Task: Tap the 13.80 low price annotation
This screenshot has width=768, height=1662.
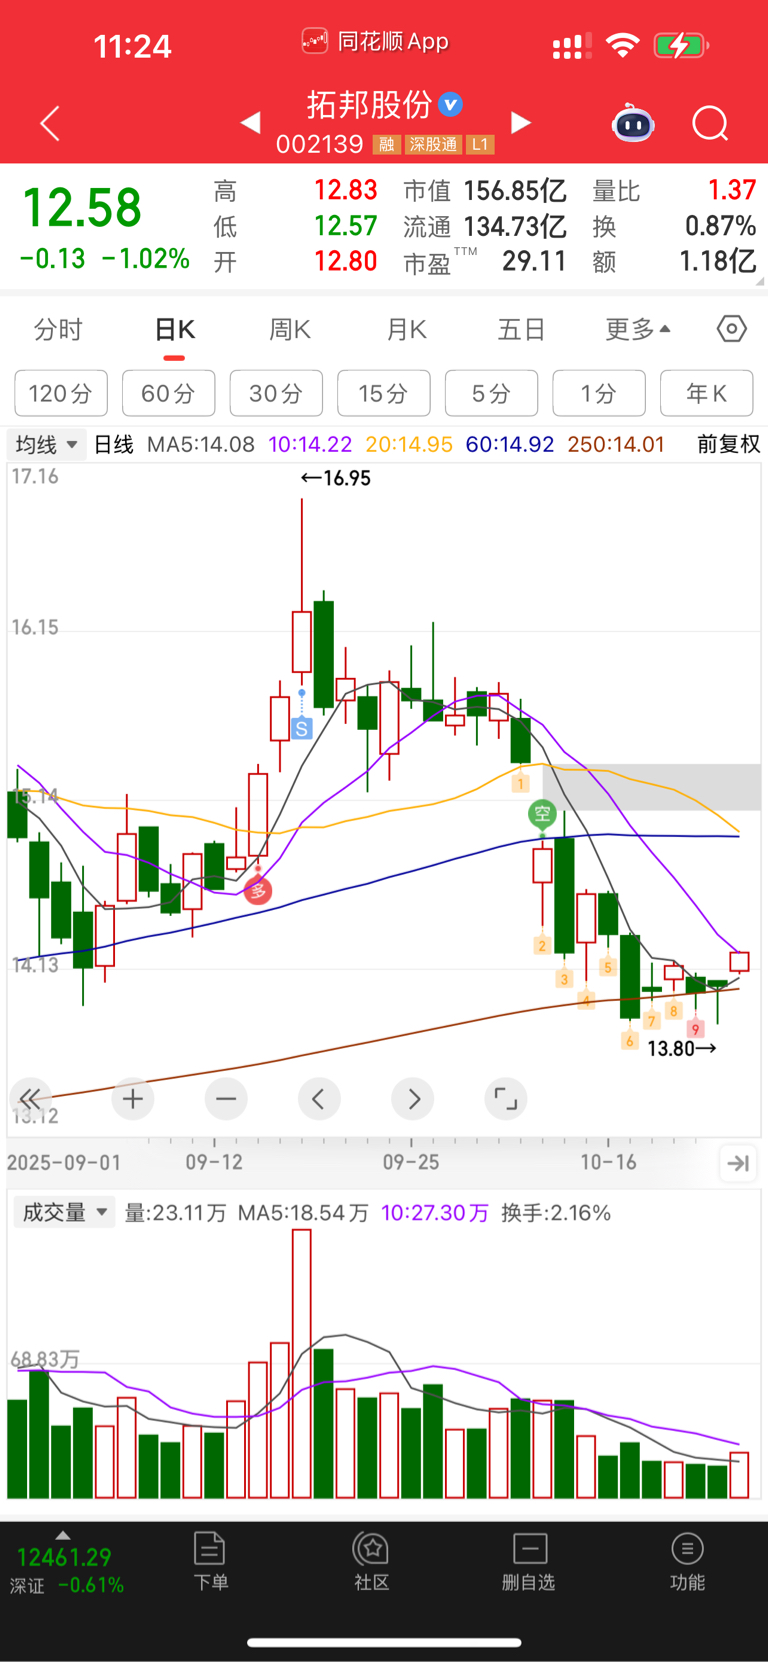Action: pyautogui.click(x=682, y=1048)
